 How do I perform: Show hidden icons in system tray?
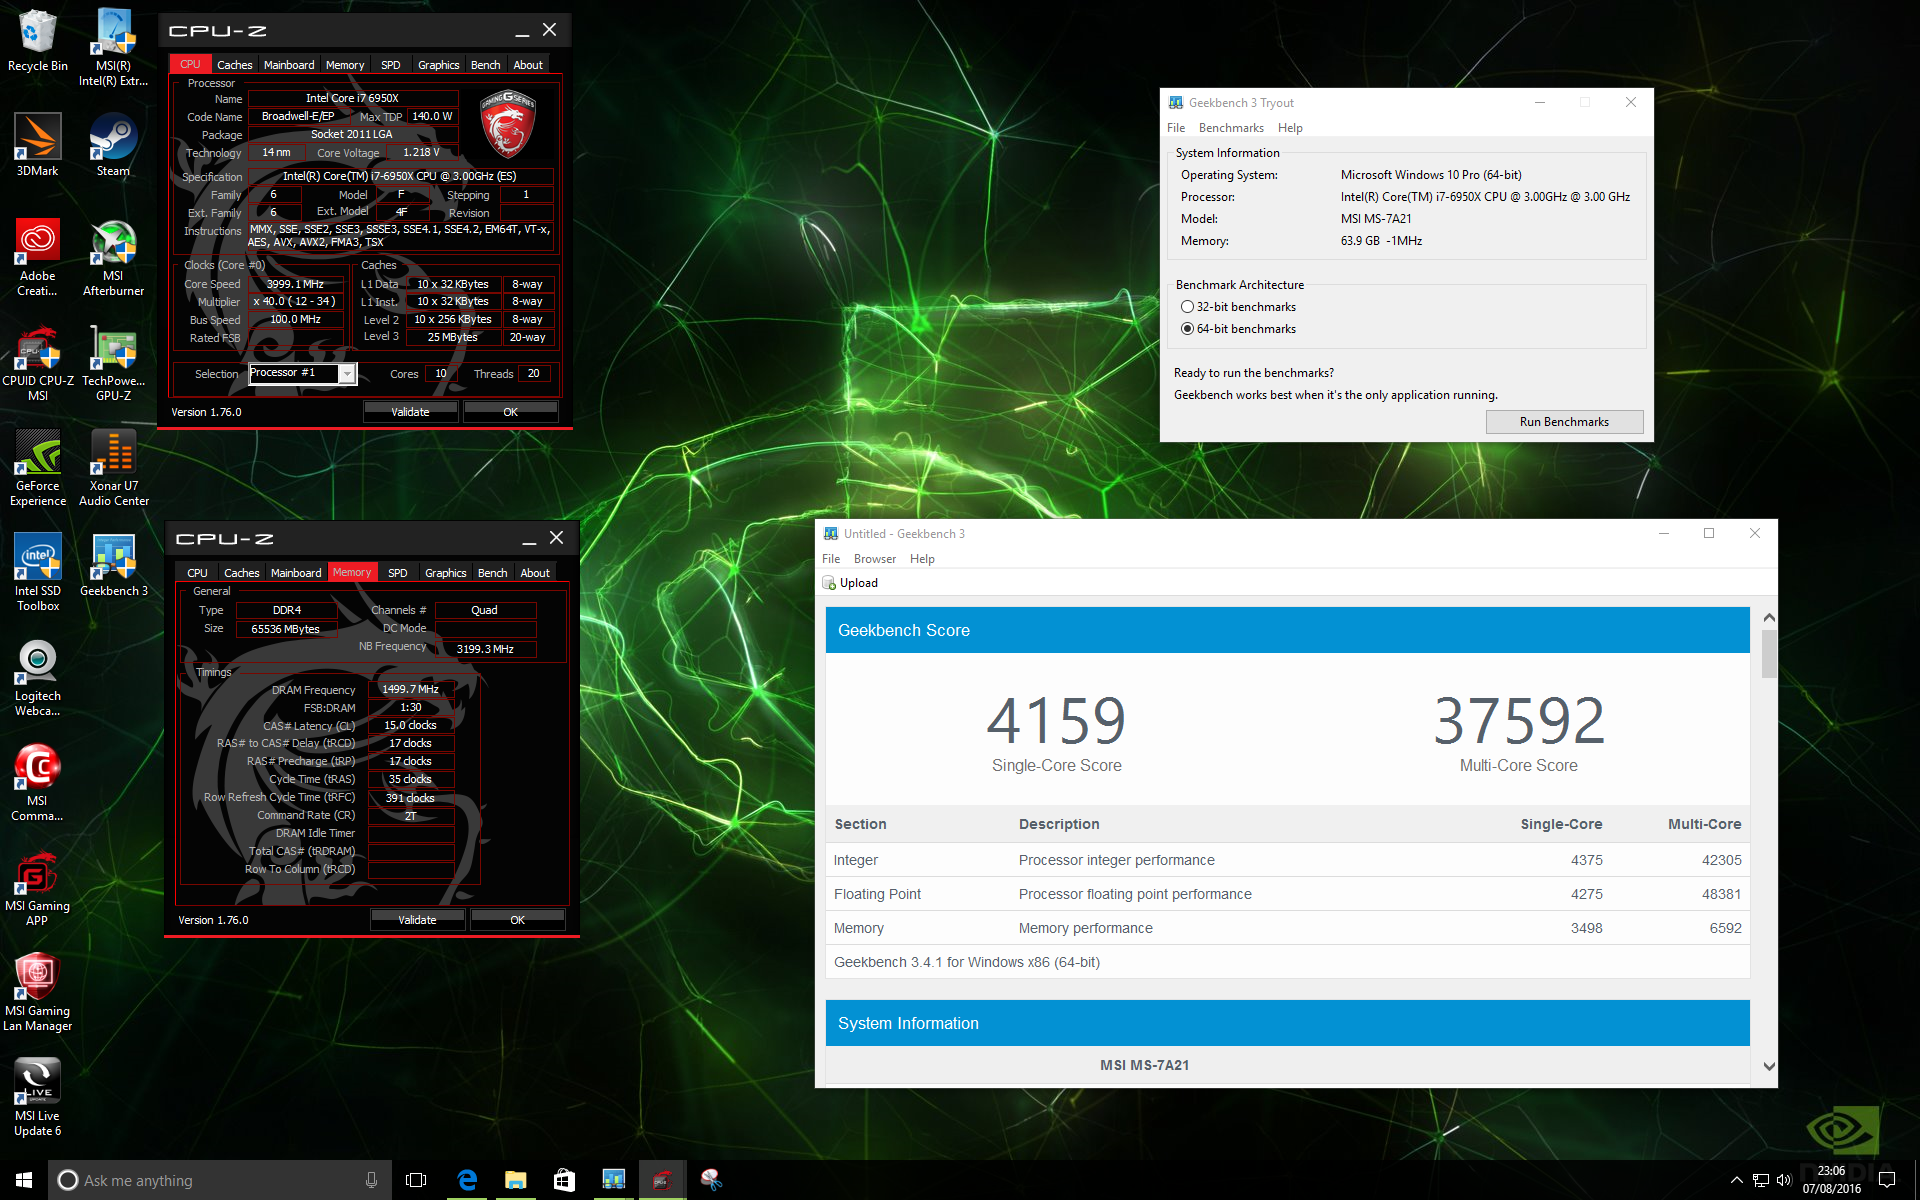point(1736,1180)
